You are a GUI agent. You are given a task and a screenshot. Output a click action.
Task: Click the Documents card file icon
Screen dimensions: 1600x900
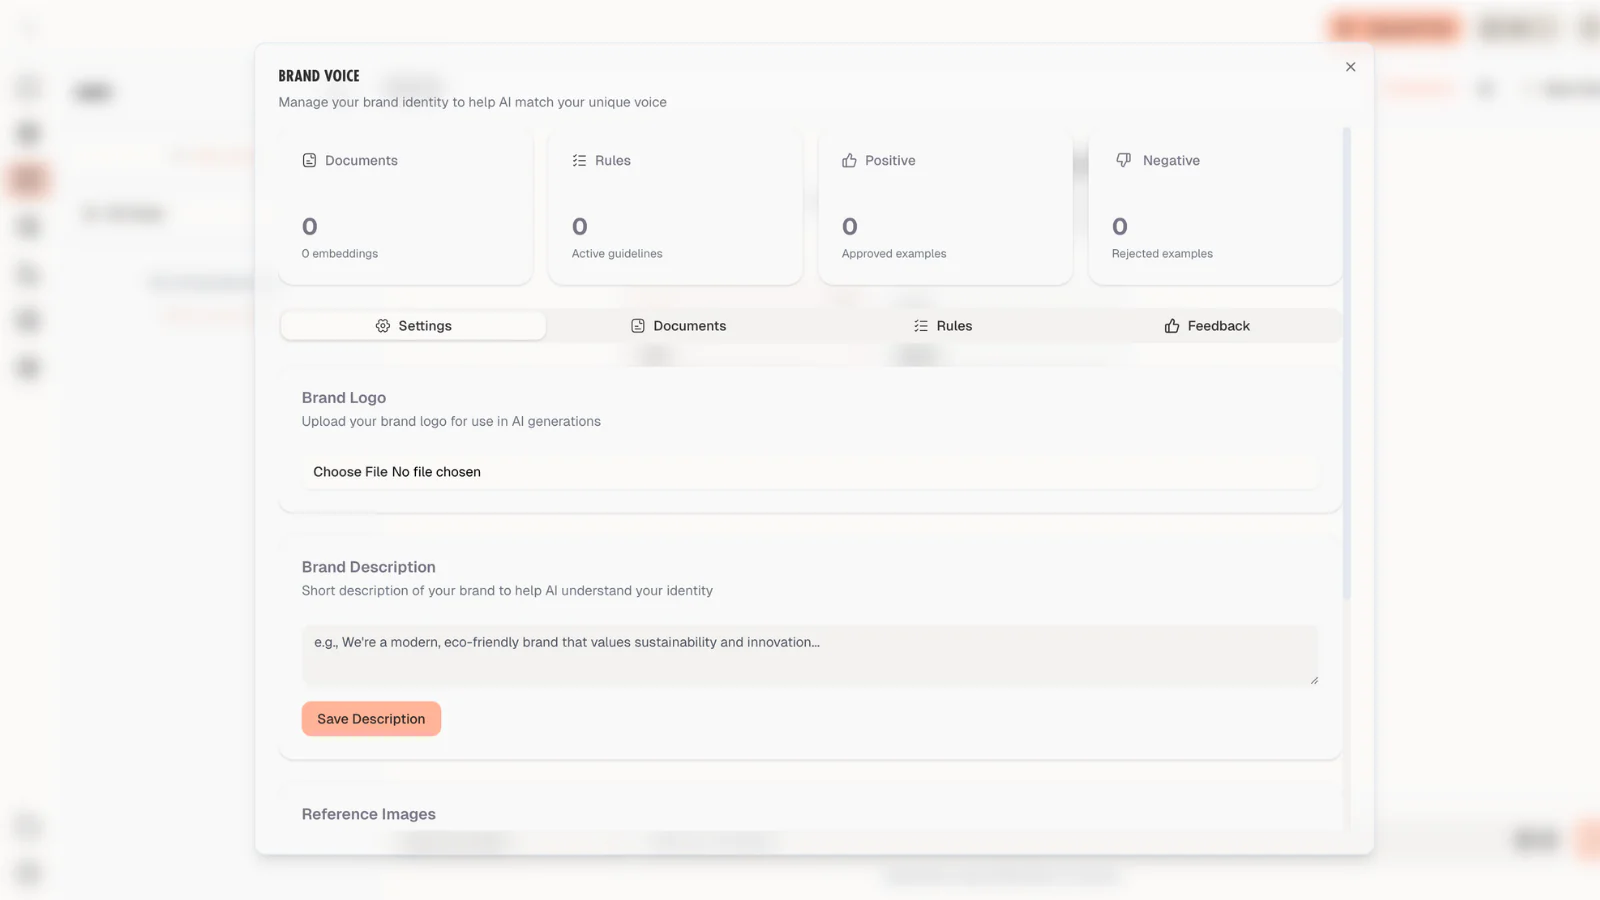tap(309, 160)
